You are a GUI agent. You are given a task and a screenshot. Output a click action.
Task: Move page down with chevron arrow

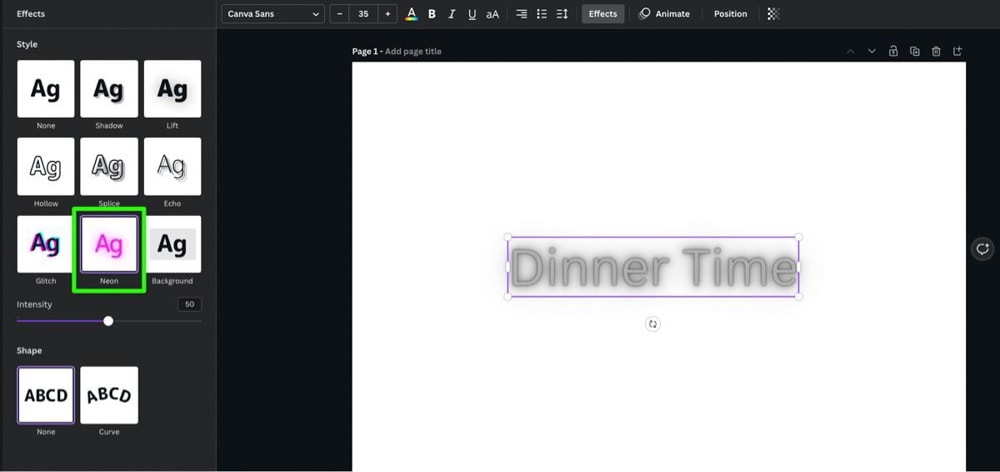[x=871, y=51]
